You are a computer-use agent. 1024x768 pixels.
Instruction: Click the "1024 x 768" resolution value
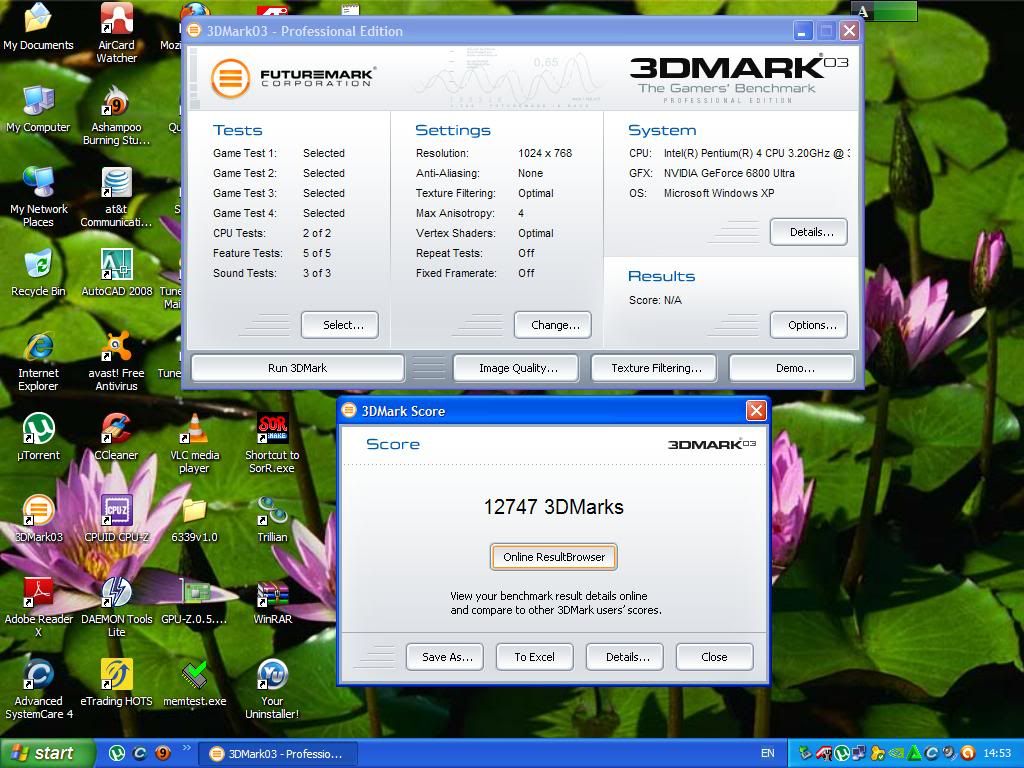click(x=545, y=153)
